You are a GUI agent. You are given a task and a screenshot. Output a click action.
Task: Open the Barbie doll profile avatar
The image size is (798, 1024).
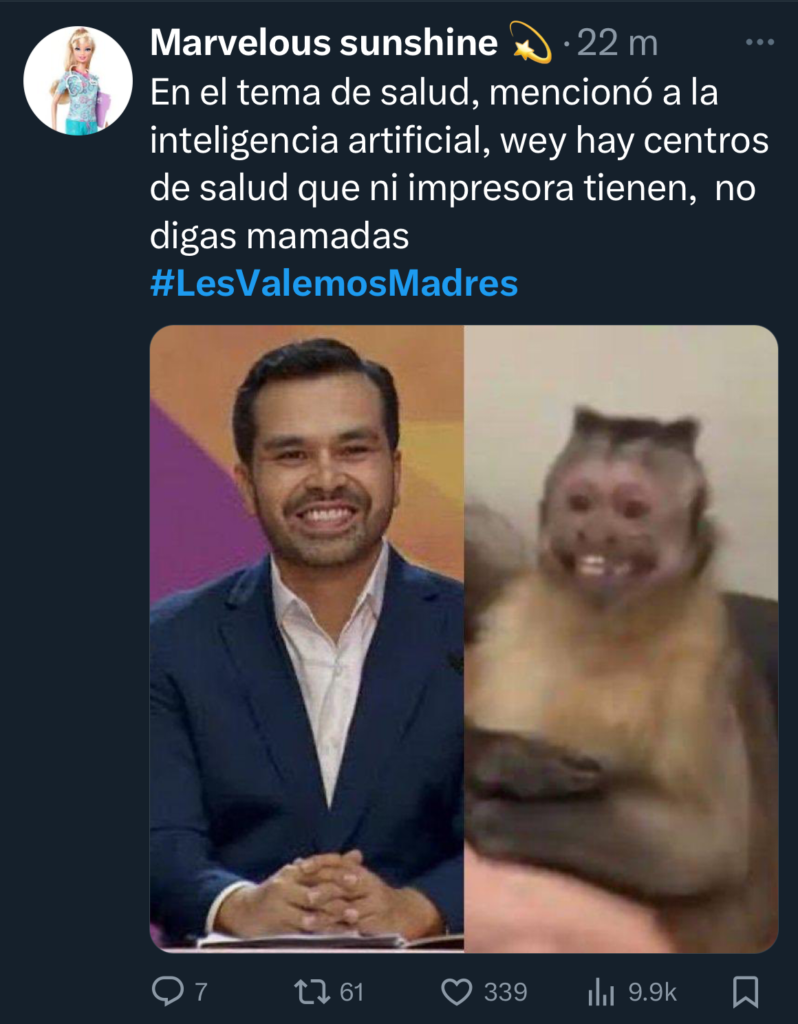tap(78, 81)
